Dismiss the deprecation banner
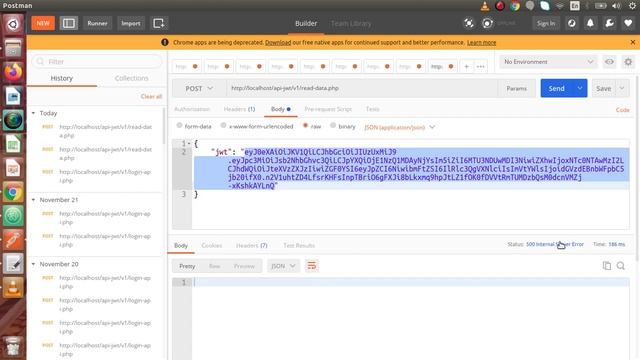The image size is (640, 360). coord(633,42)
